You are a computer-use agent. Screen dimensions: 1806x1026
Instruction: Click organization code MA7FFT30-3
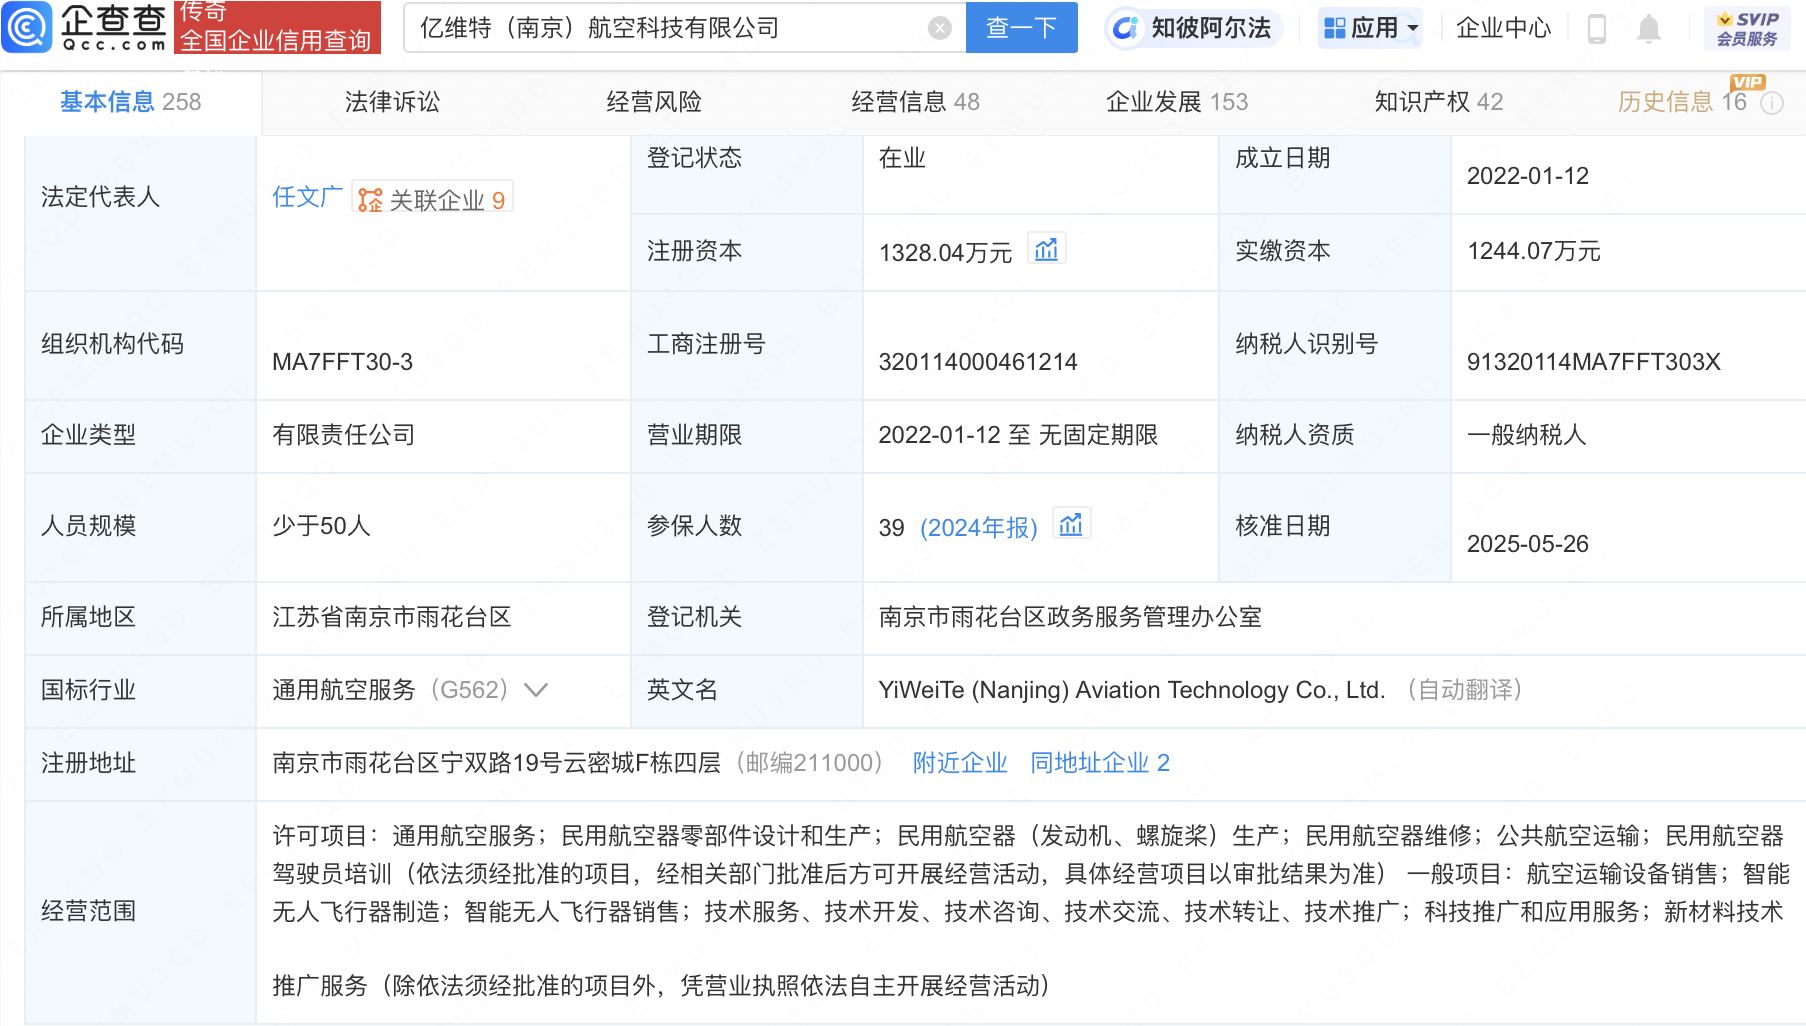[342, 362]
